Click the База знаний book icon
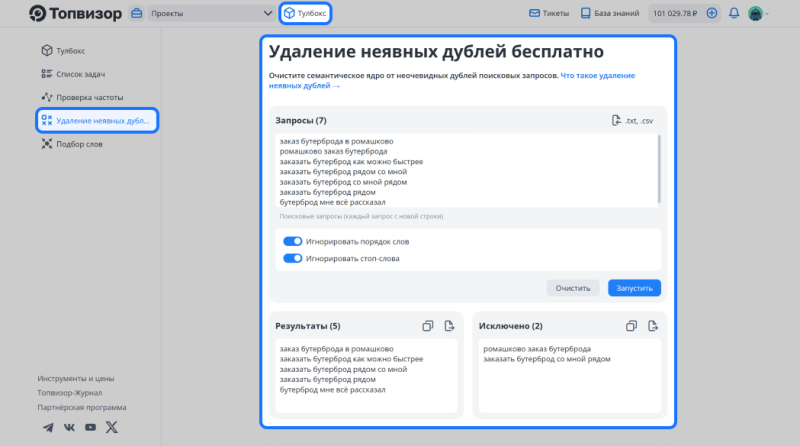The width and height of the screenshot is (800, 446). tap(586, 13)
